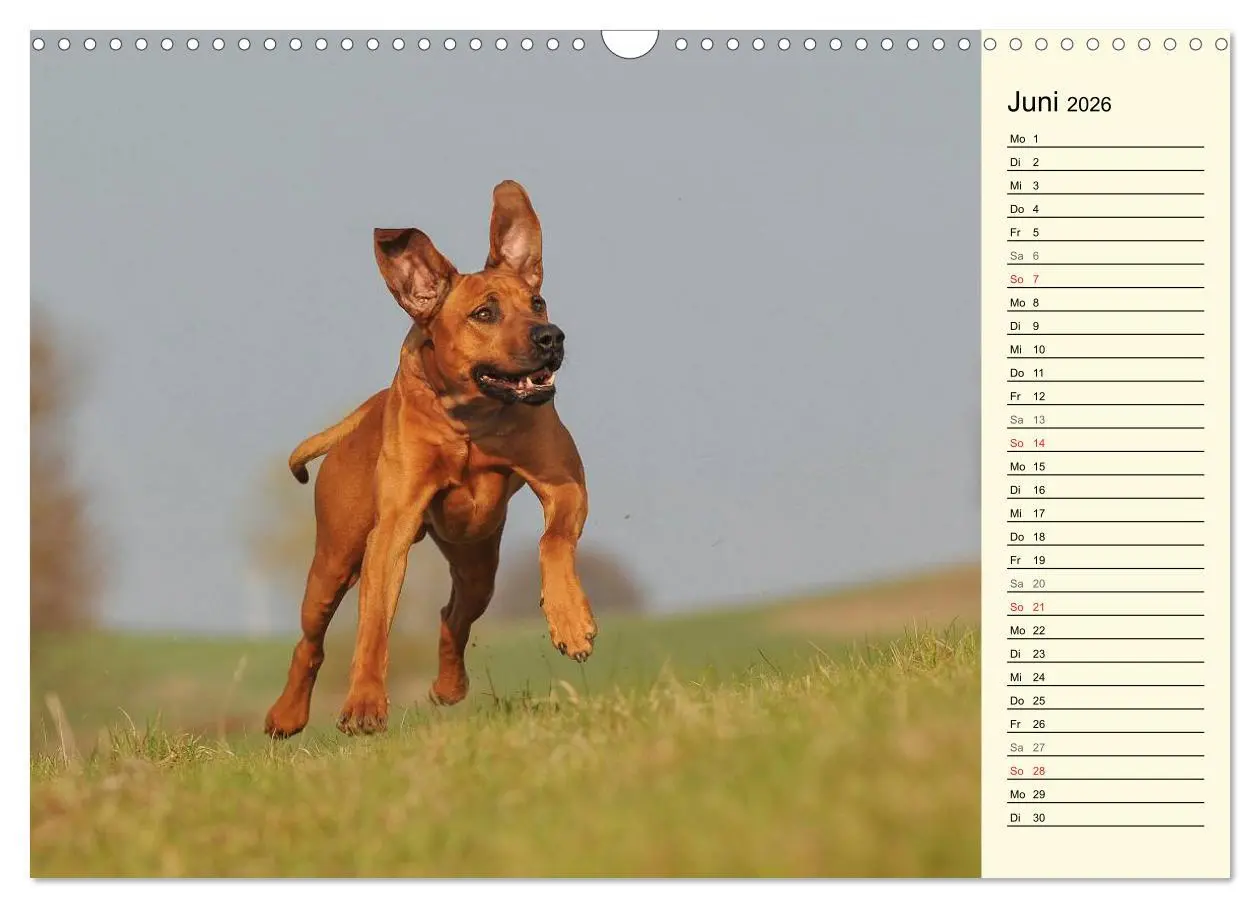Select the red row 'So 28'
1260x908 pixels.
[x=1105, y=770]
